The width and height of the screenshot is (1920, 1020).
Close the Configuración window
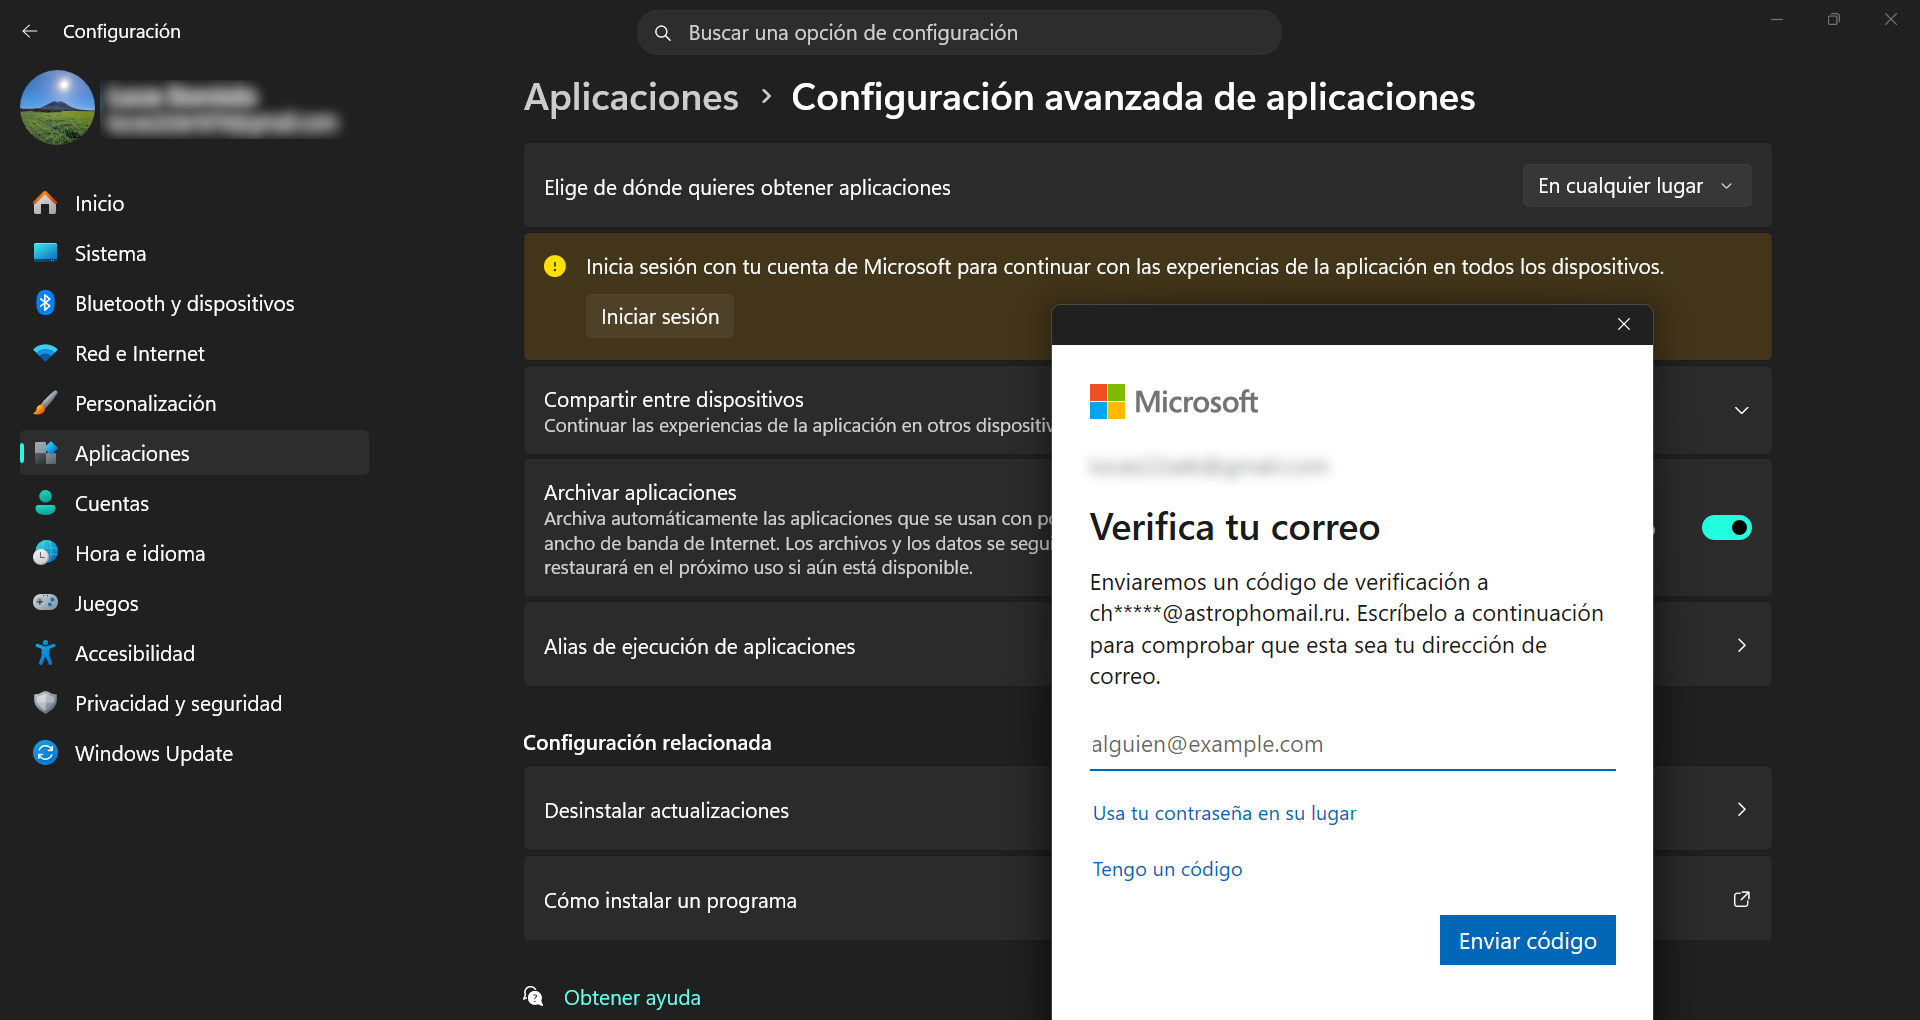[1890, 19]
